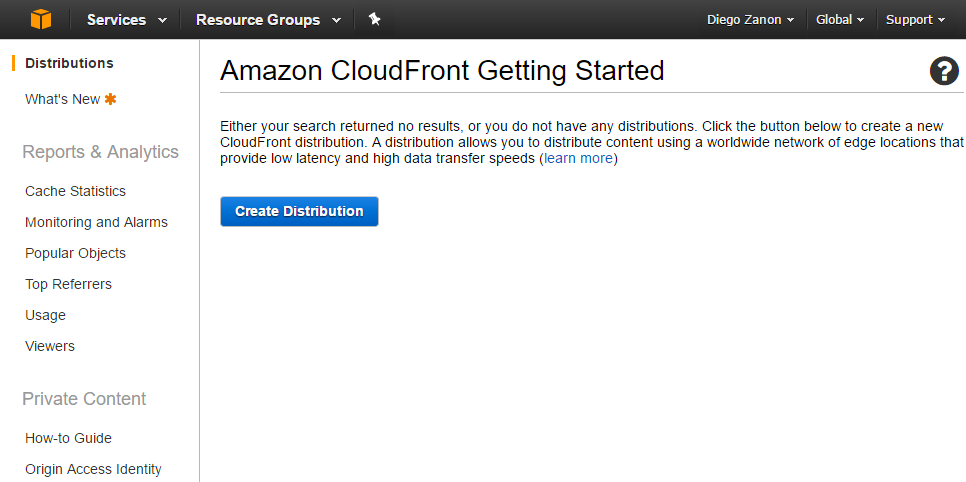The width and height of the screenshot is (966, 482).
Task: Click the Create Distribution button
Action: 299,211
